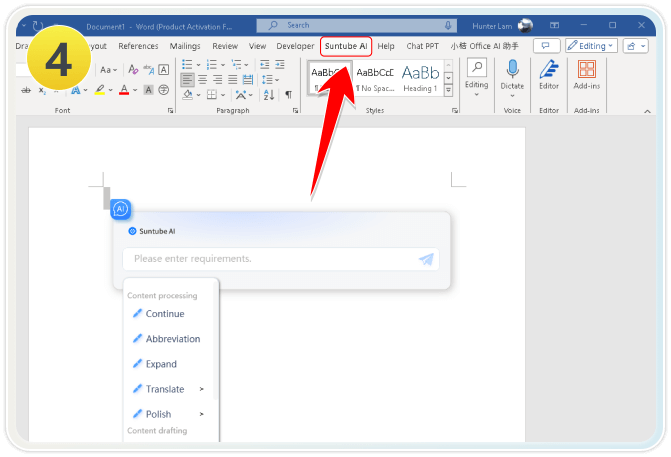Click the Enclose Characters icon
The image size is (671, 457).
point(163,90)
